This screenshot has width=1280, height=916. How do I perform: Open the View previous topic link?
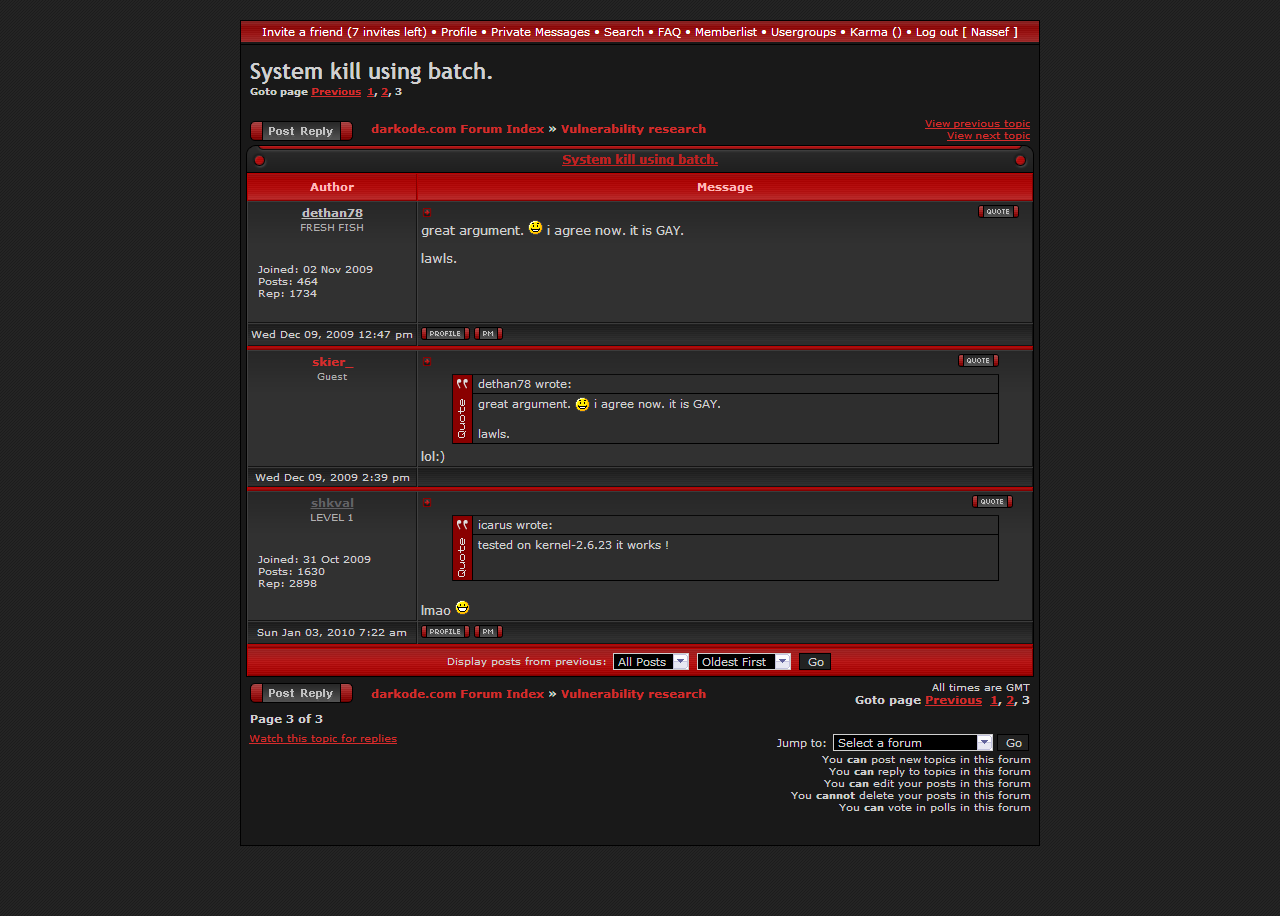(976, 124)
